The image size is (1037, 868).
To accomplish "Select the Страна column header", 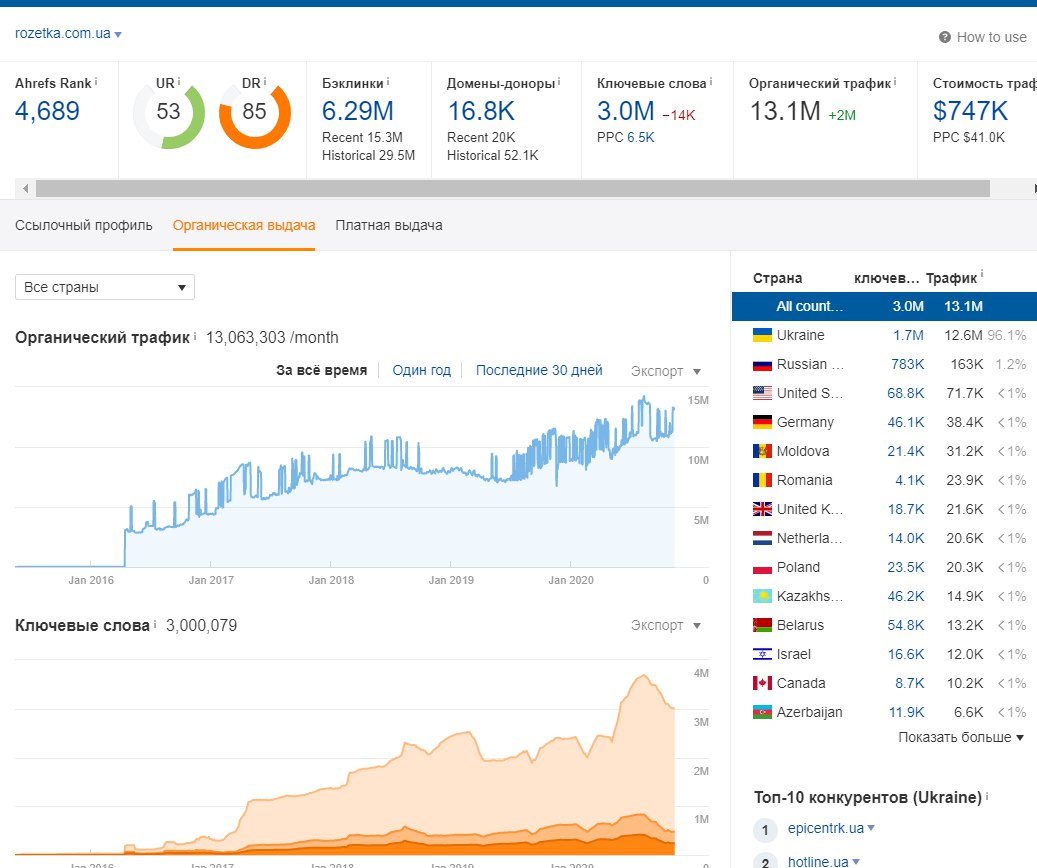I will [777, 279].
